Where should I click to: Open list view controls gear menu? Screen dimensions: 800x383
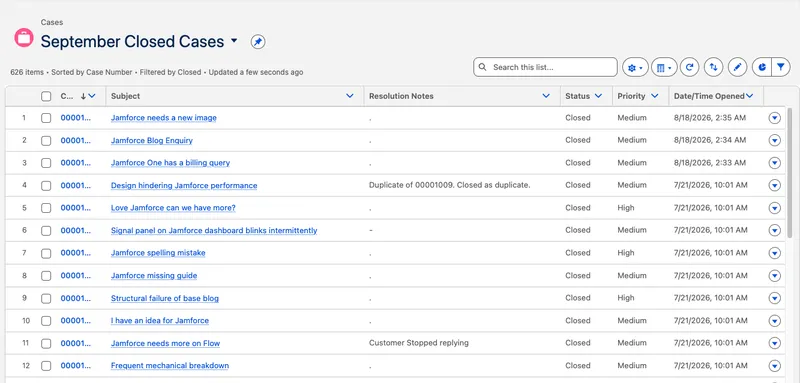[x=635, y=67]
